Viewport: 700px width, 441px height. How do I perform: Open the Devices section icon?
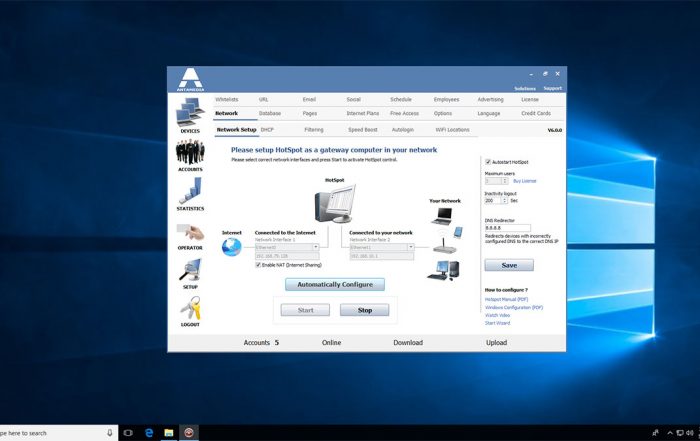click(x=190, y=112)
